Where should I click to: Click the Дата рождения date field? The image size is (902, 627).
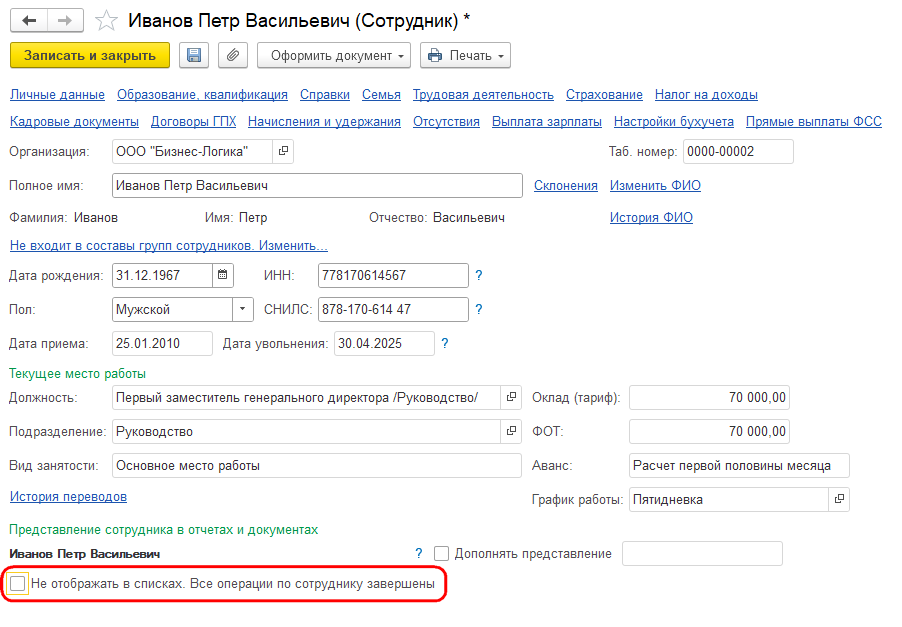(162, 275)
